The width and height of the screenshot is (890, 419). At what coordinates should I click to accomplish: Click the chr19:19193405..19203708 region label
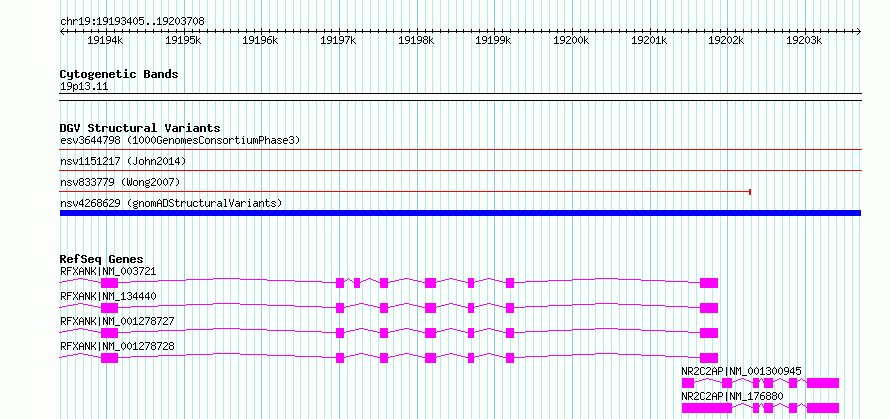(132, 22)
